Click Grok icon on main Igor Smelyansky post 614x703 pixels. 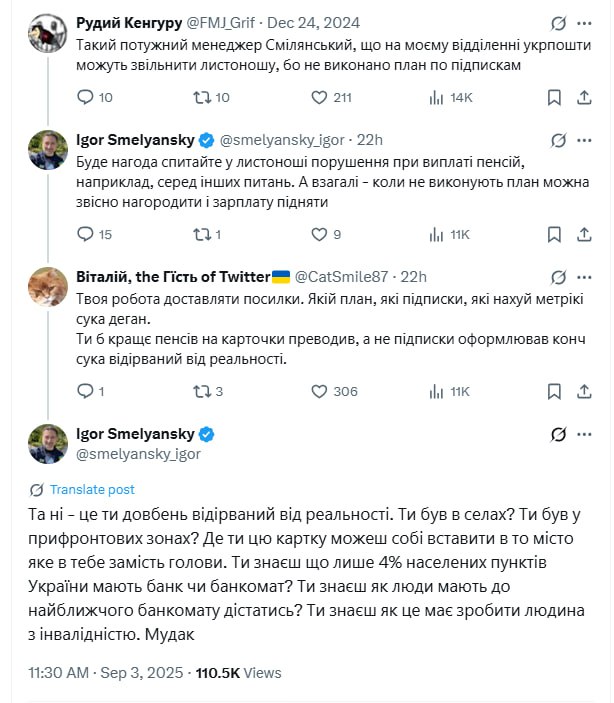click(x=558, y=435)
